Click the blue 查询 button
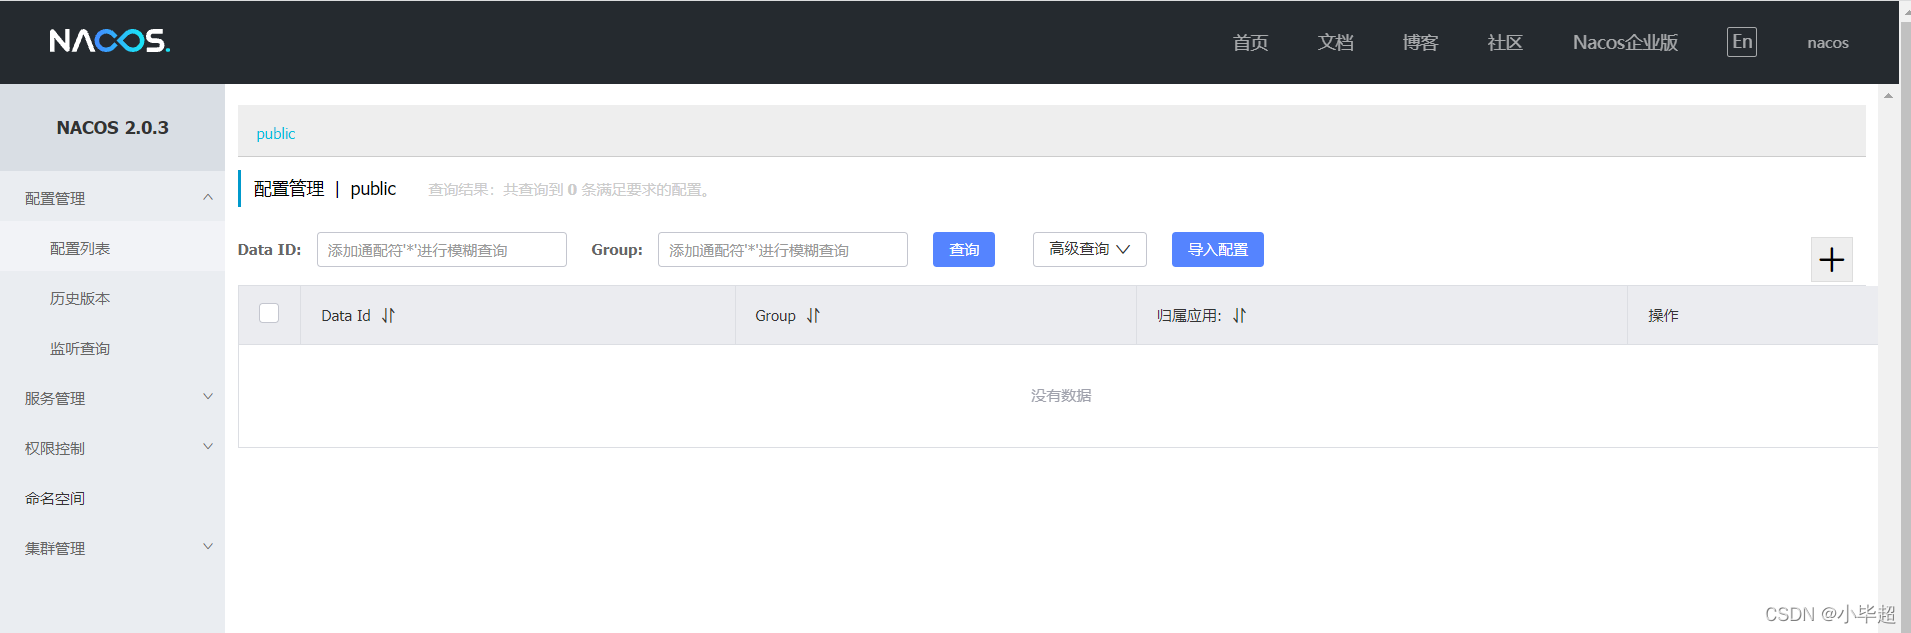The height and width of the screenshot is (633, 1911). 964,249
